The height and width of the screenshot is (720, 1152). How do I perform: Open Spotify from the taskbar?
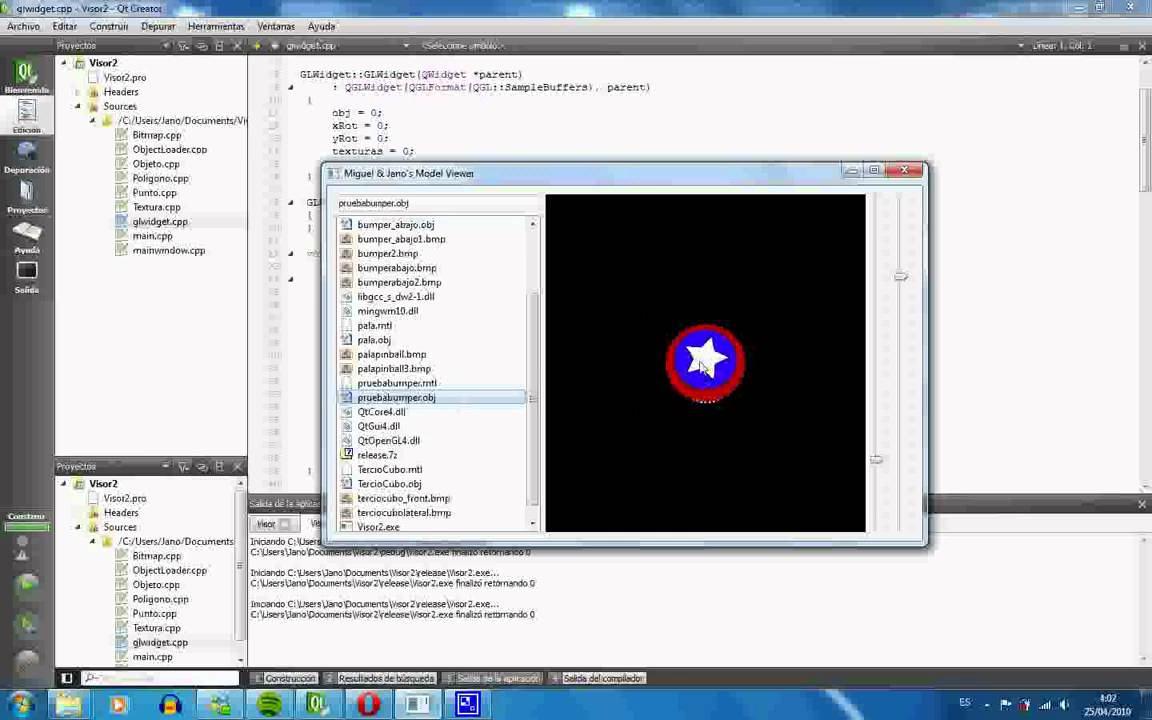(270, 704)
